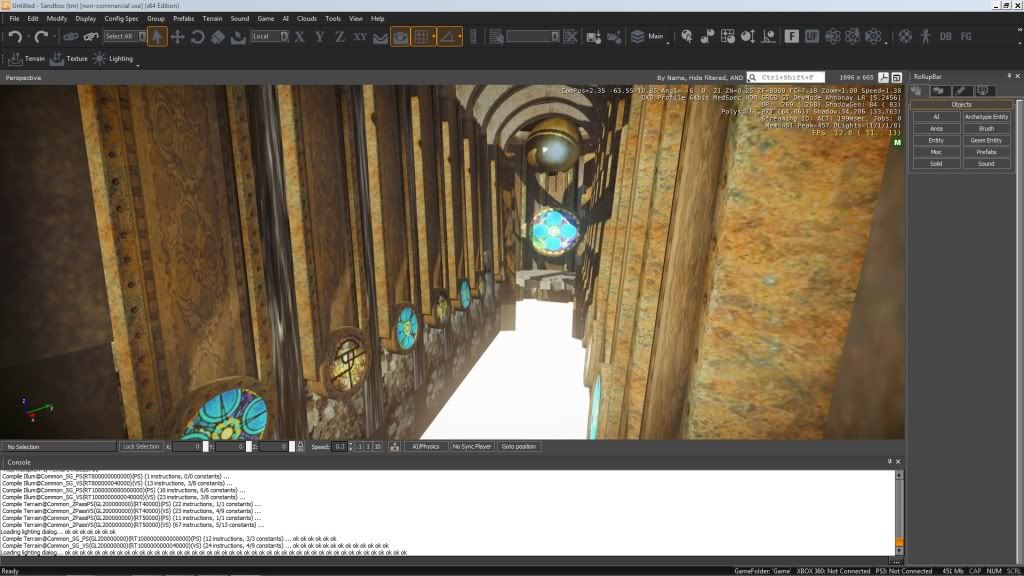Choose Entity in RollupBar Objects

click(936, 140)
